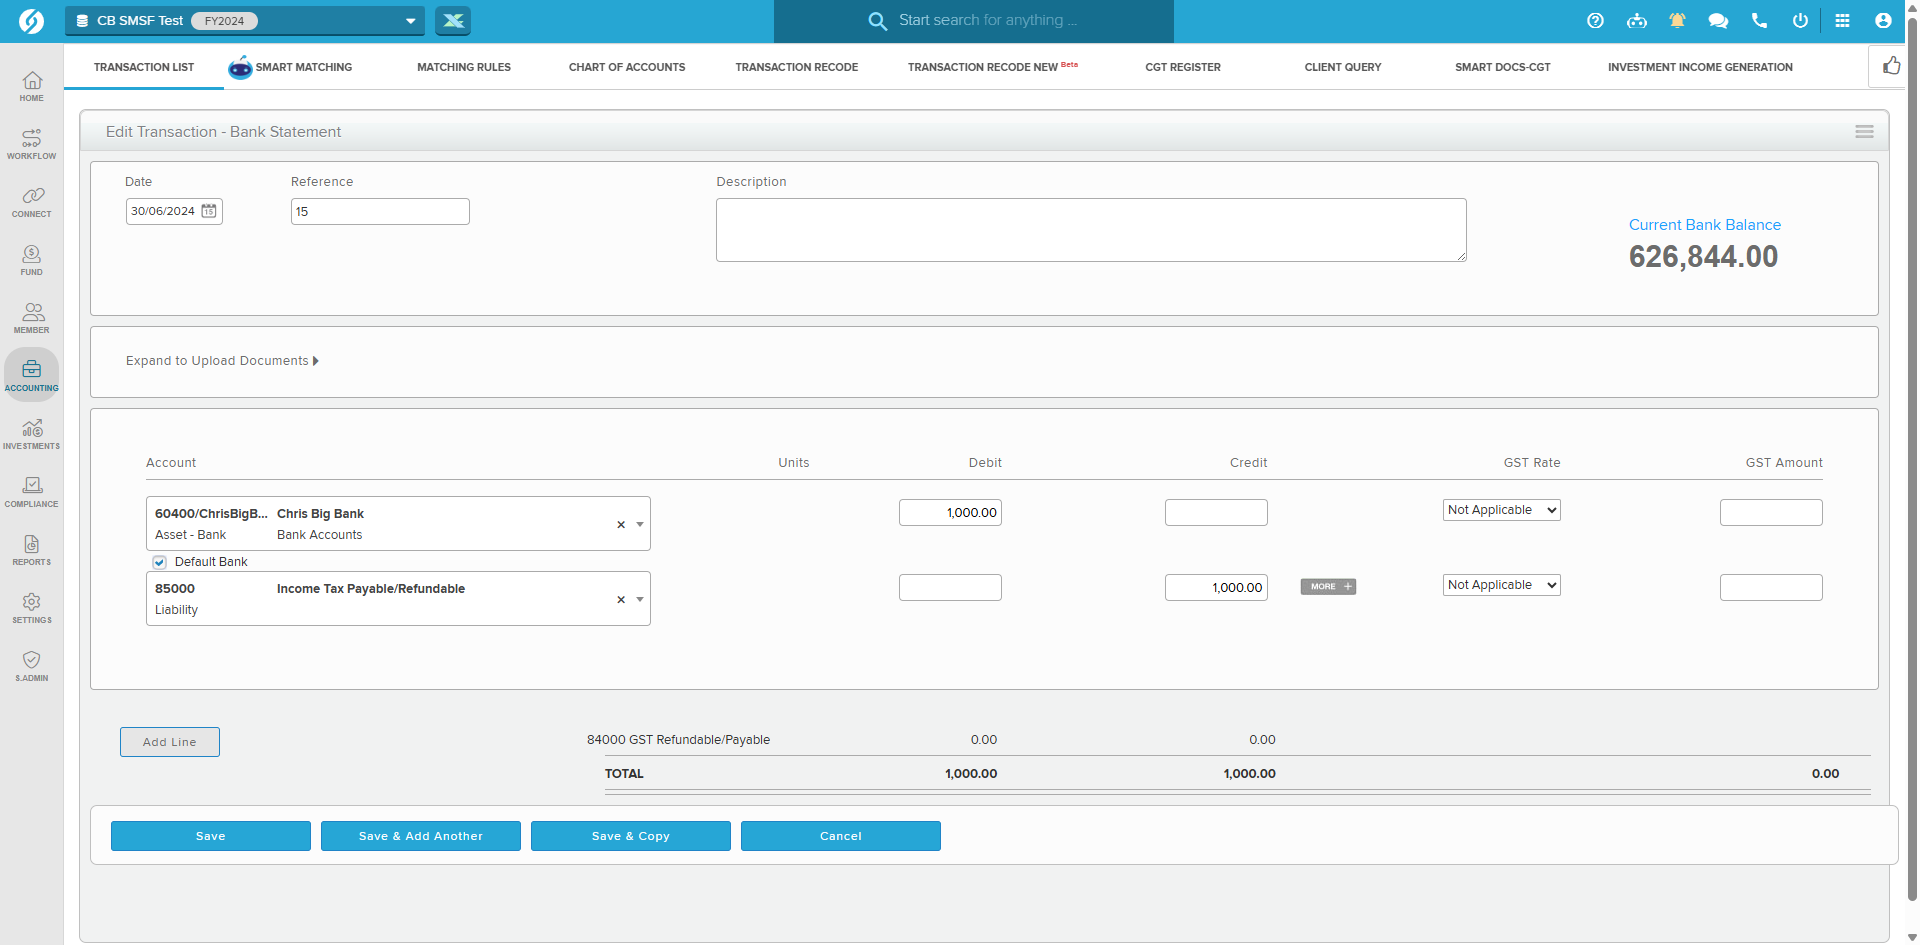The height and width of the screenshot is (945, 1920).
Task: Click GST Amount field for Chris Big Bank row
Action: (1771, 512)
